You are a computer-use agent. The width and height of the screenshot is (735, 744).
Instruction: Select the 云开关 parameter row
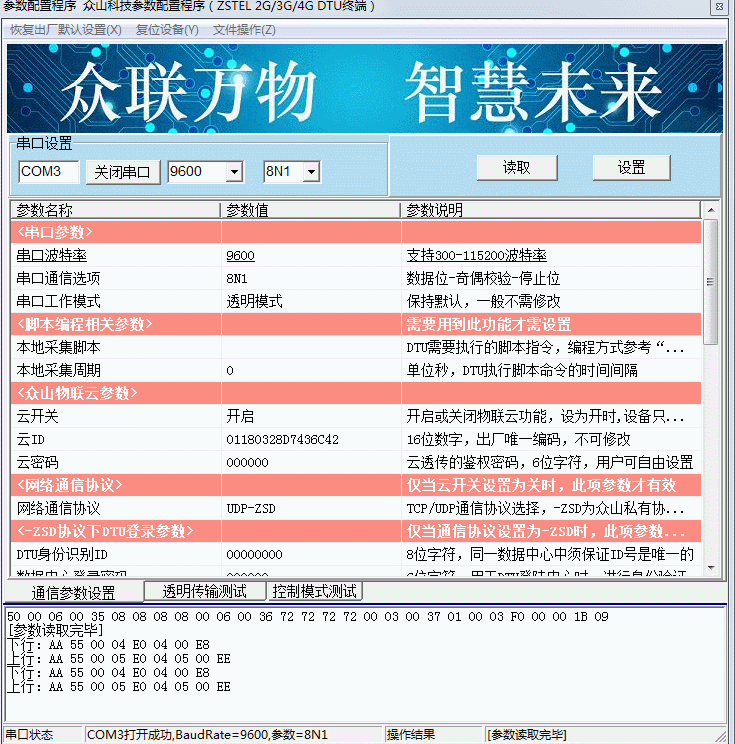pyautogui.click(x=356, y=416)
